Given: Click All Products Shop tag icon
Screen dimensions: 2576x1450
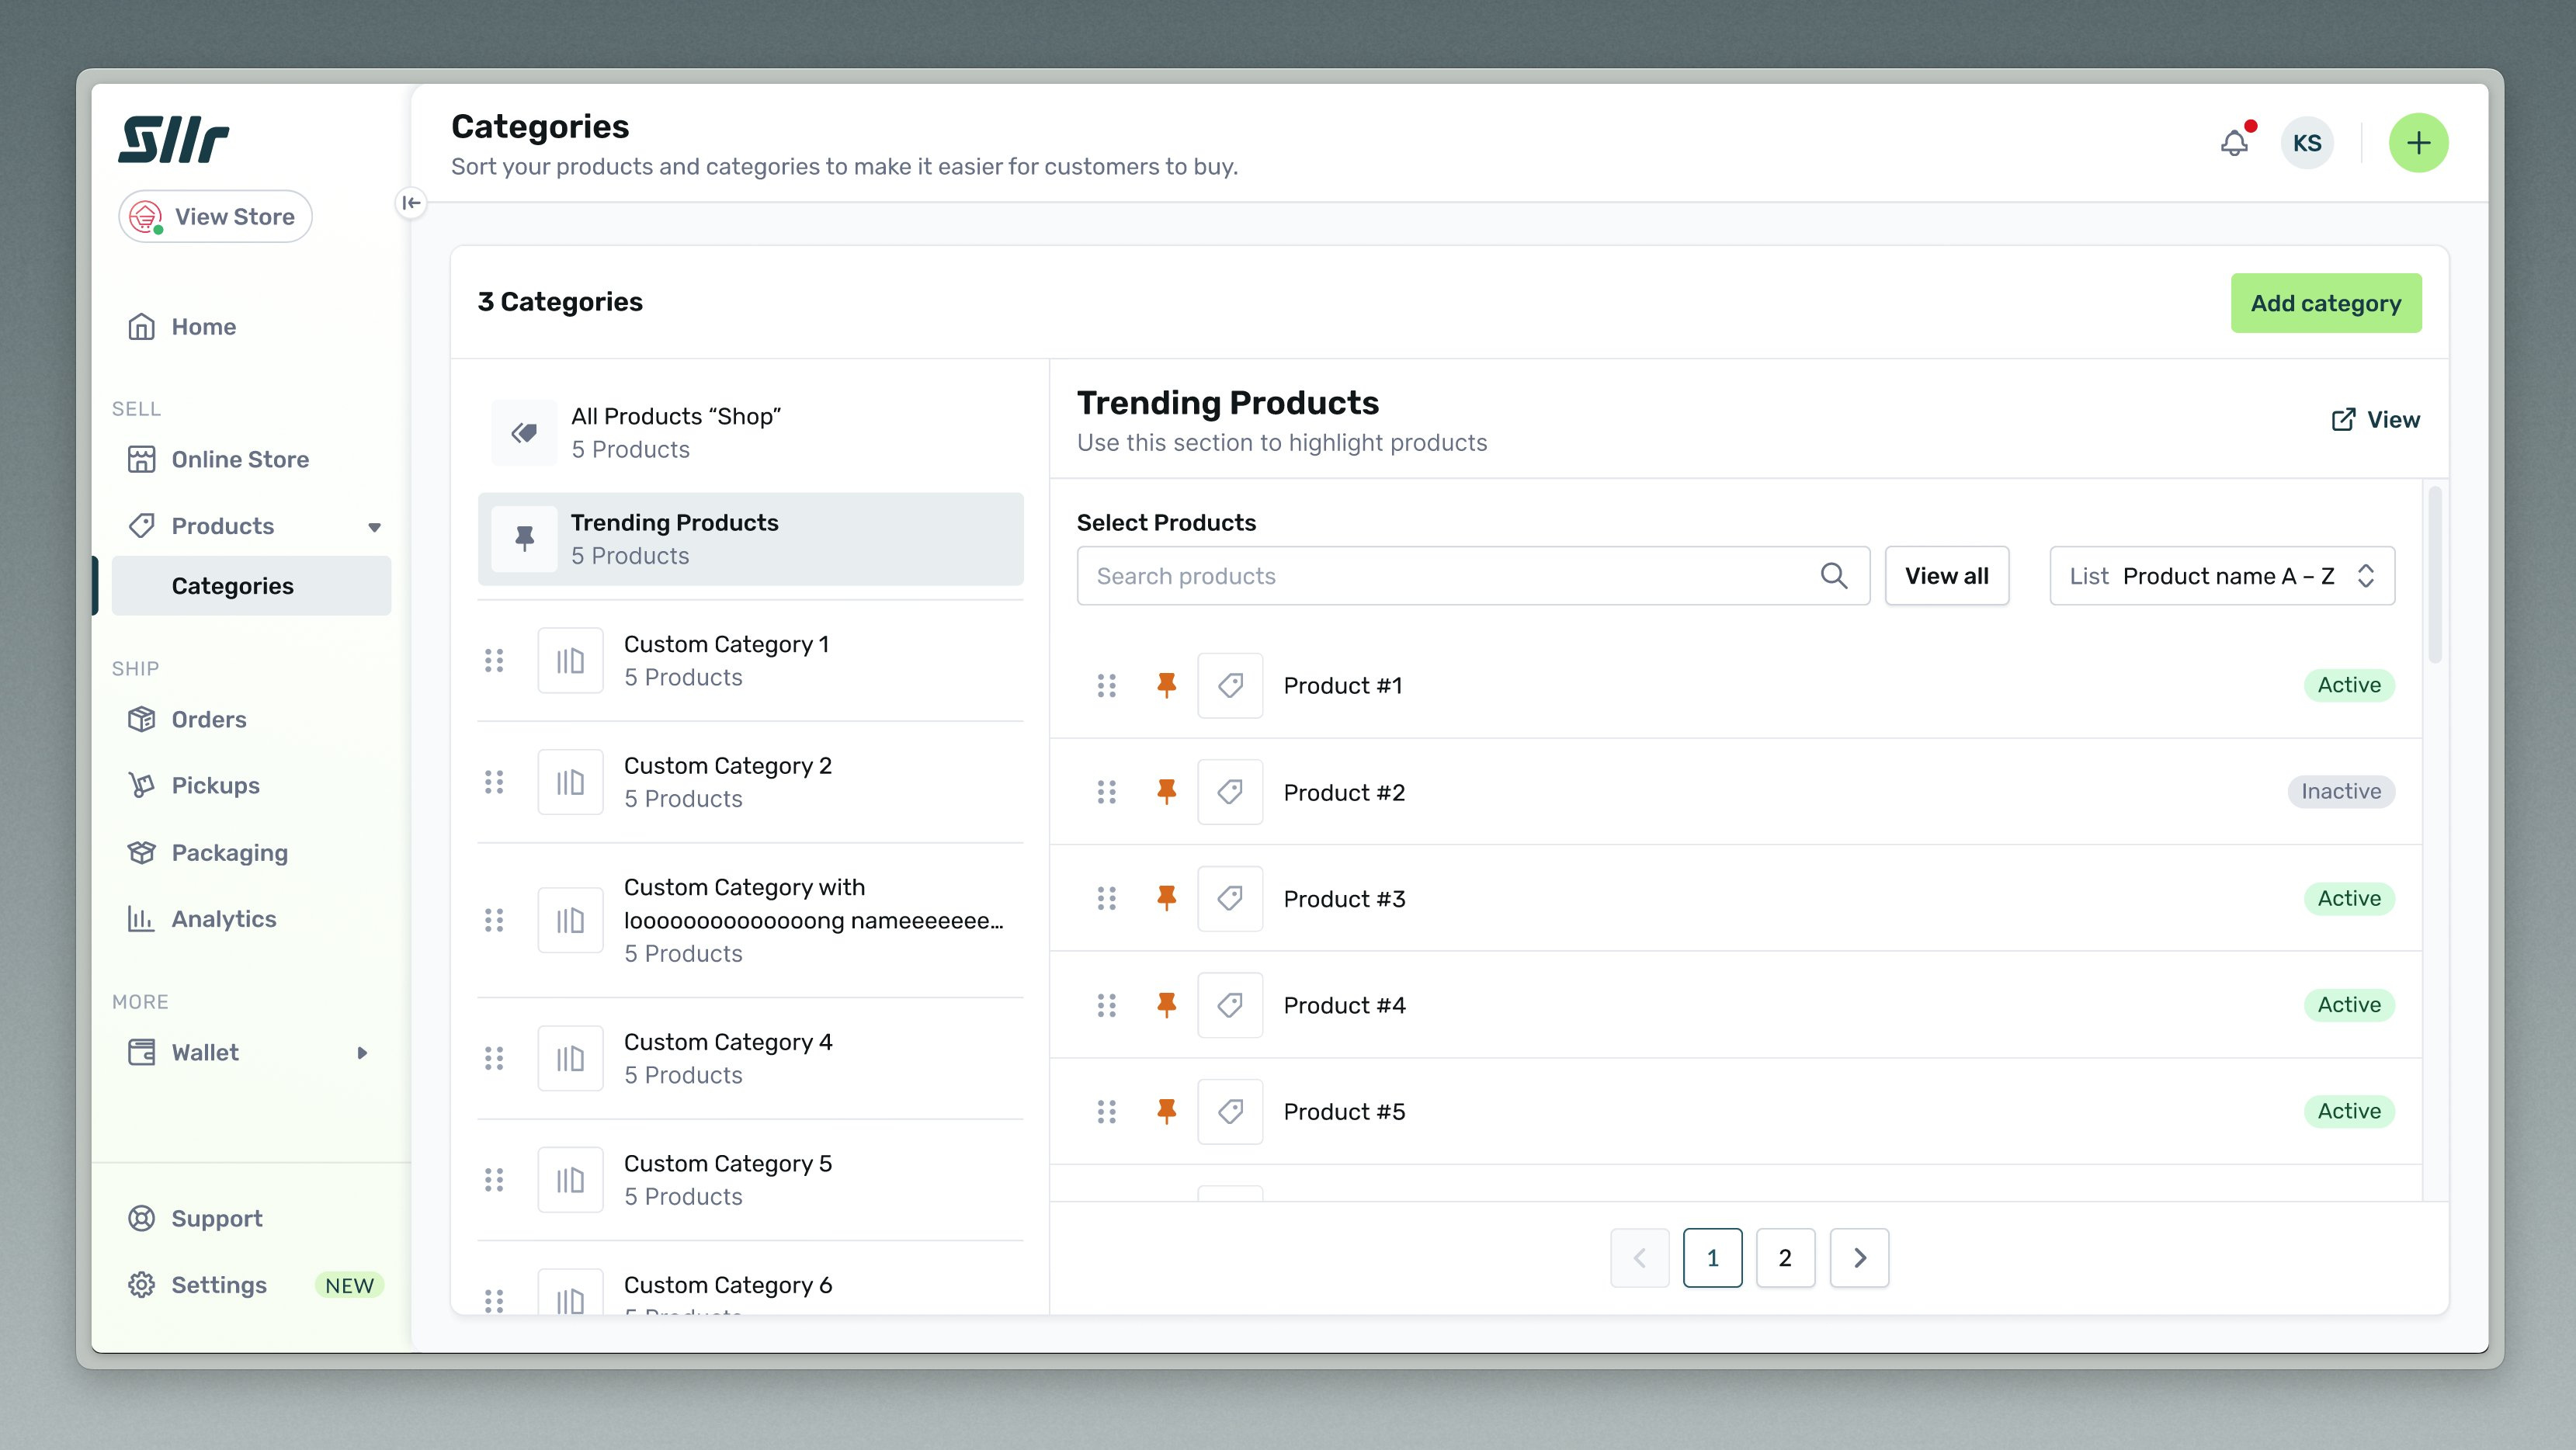Looking at the screenshot, I should coord(524,433).
